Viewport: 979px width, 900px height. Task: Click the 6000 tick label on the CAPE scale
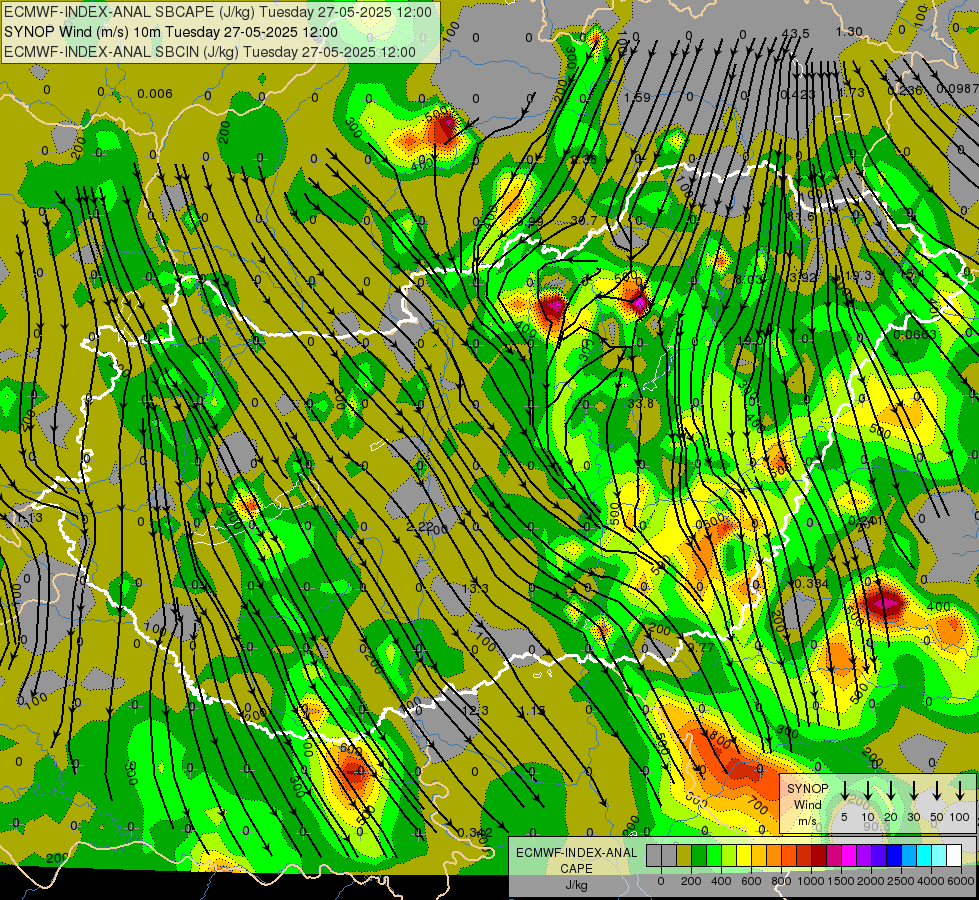(960, 881)
